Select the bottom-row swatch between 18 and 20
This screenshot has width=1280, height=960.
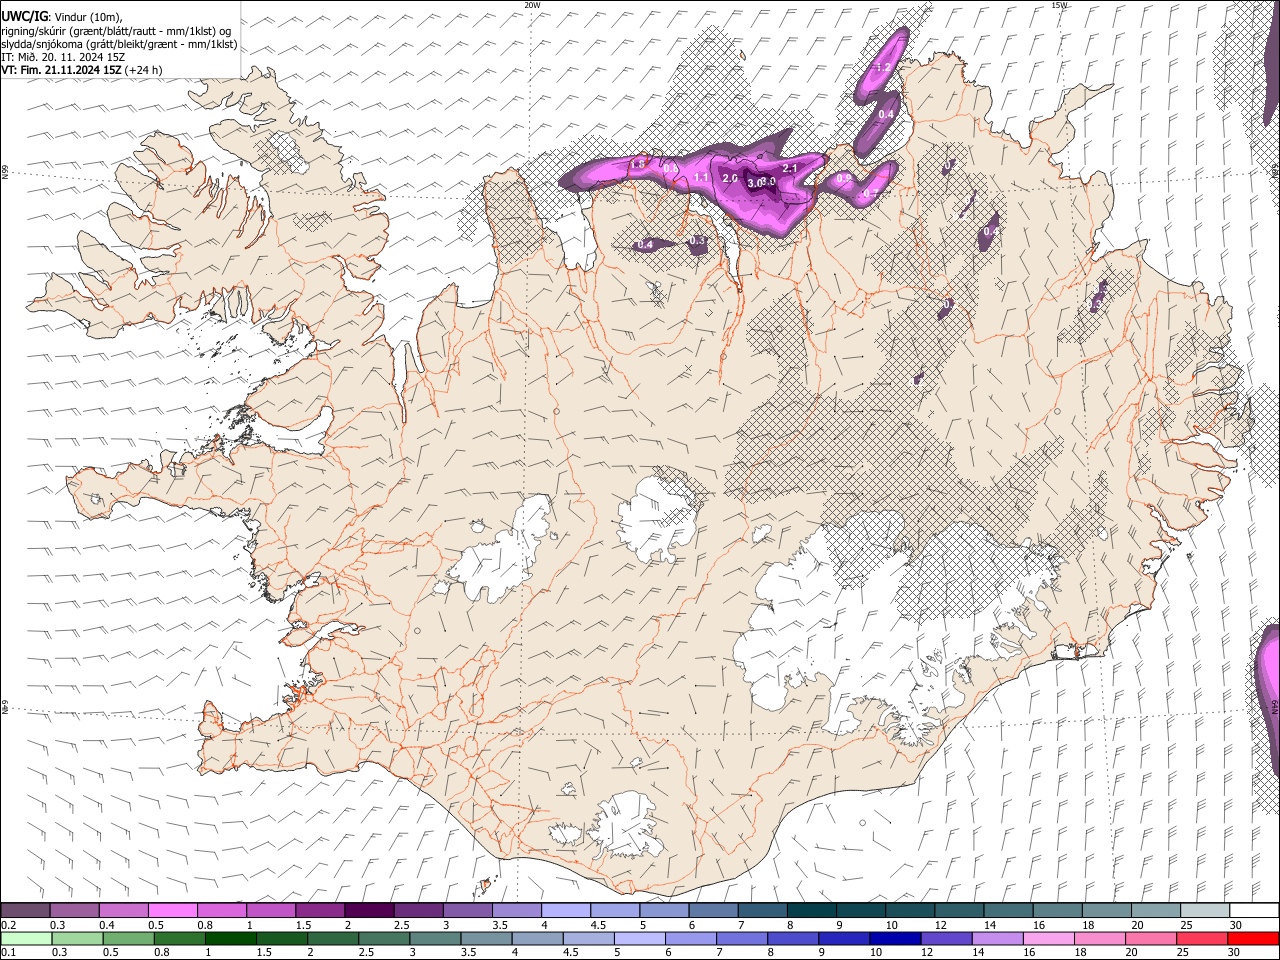click(1100, 938)
